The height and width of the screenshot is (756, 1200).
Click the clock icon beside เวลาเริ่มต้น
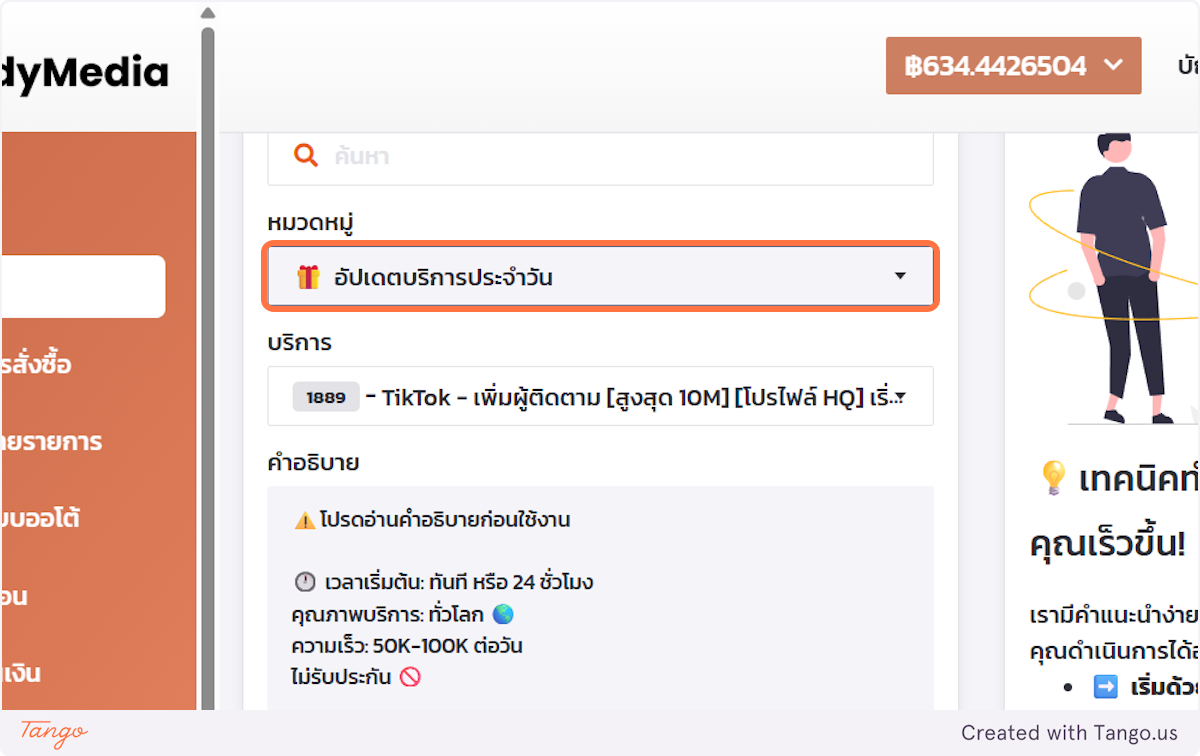pyautogui.click(x=305, y=582)
